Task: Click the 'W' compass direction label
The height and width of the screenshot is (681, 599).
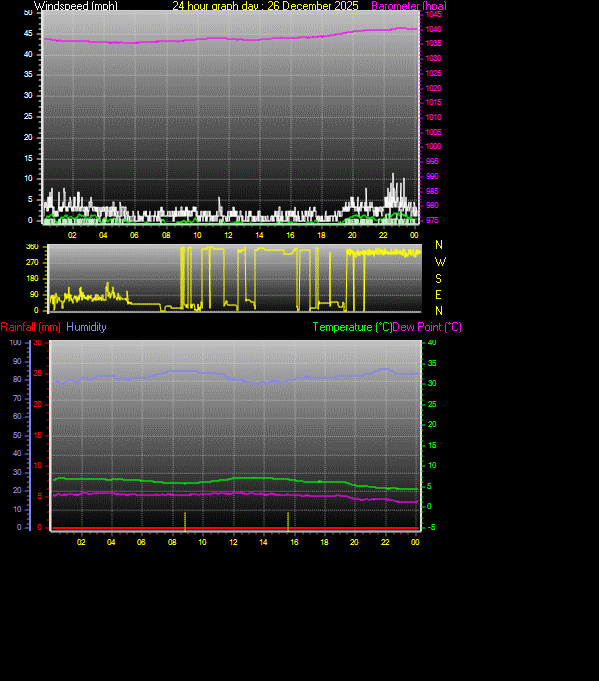Action: point(440,262)
